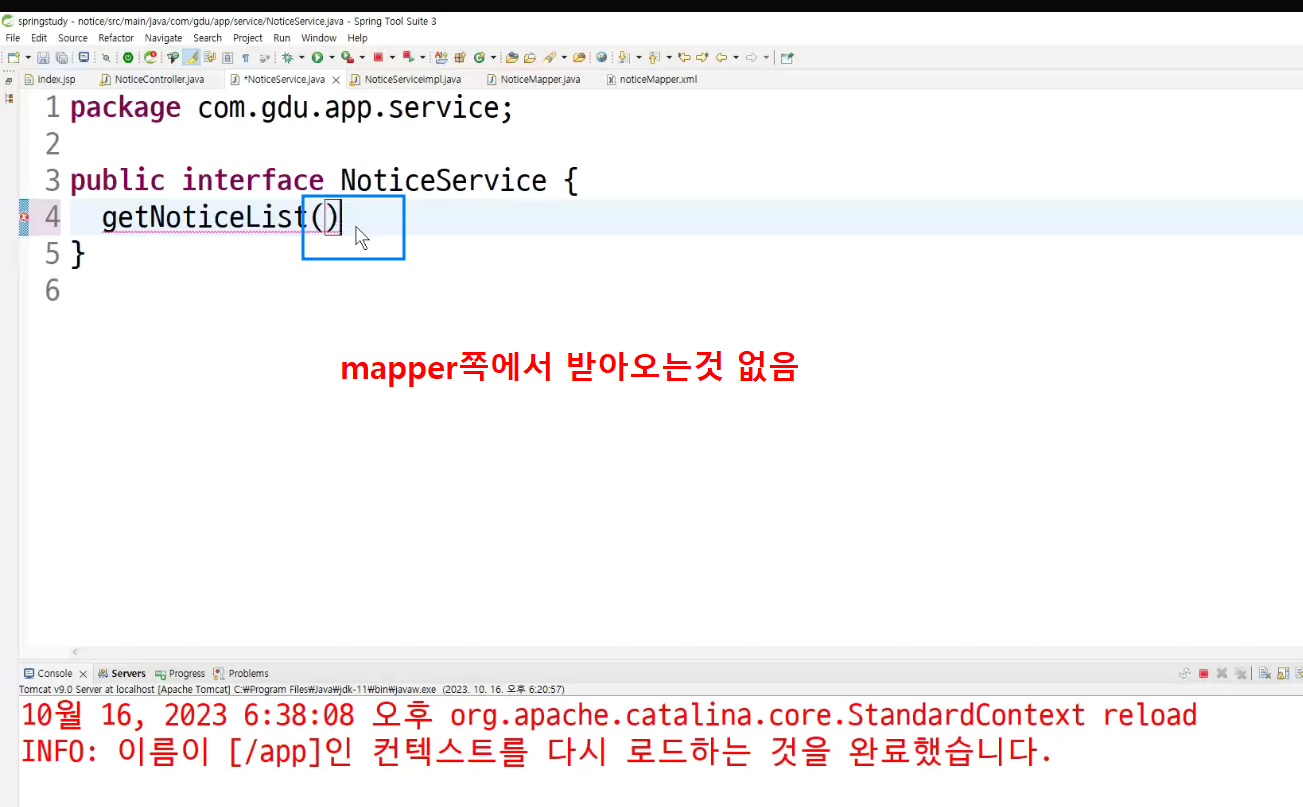Click the error marker on line 4
This screenshot has width=1303, height=807.
24,217
